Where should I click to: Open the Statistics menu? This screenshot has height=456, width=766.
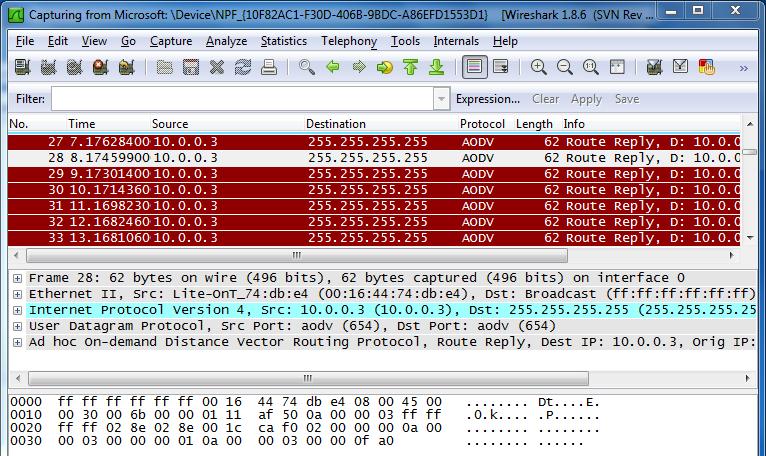pyautogui.click(x=284, y=41)
